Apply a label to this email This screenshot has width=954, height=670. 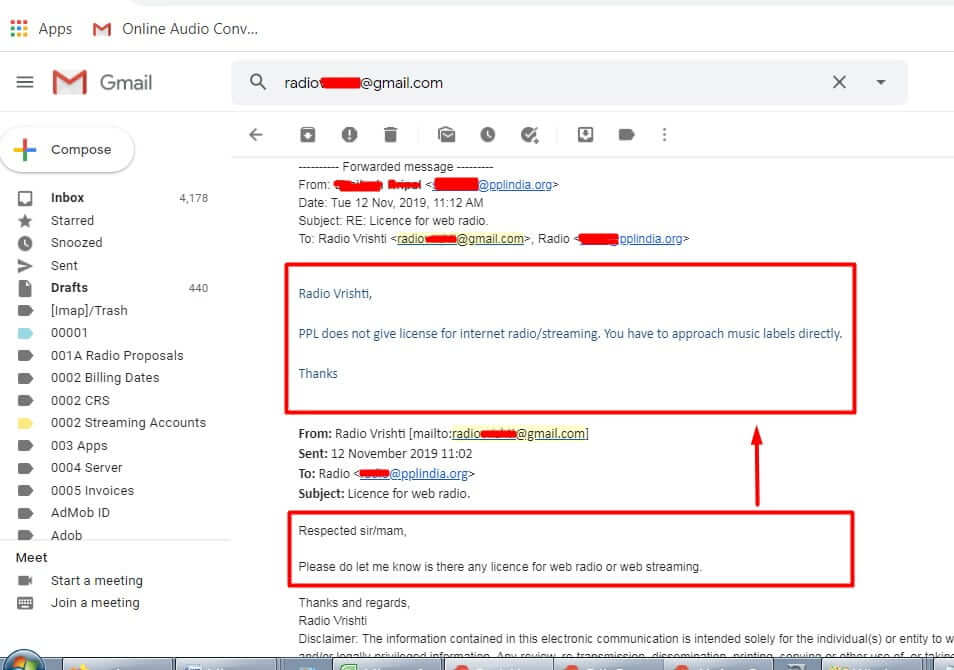[x=625, y=134]
